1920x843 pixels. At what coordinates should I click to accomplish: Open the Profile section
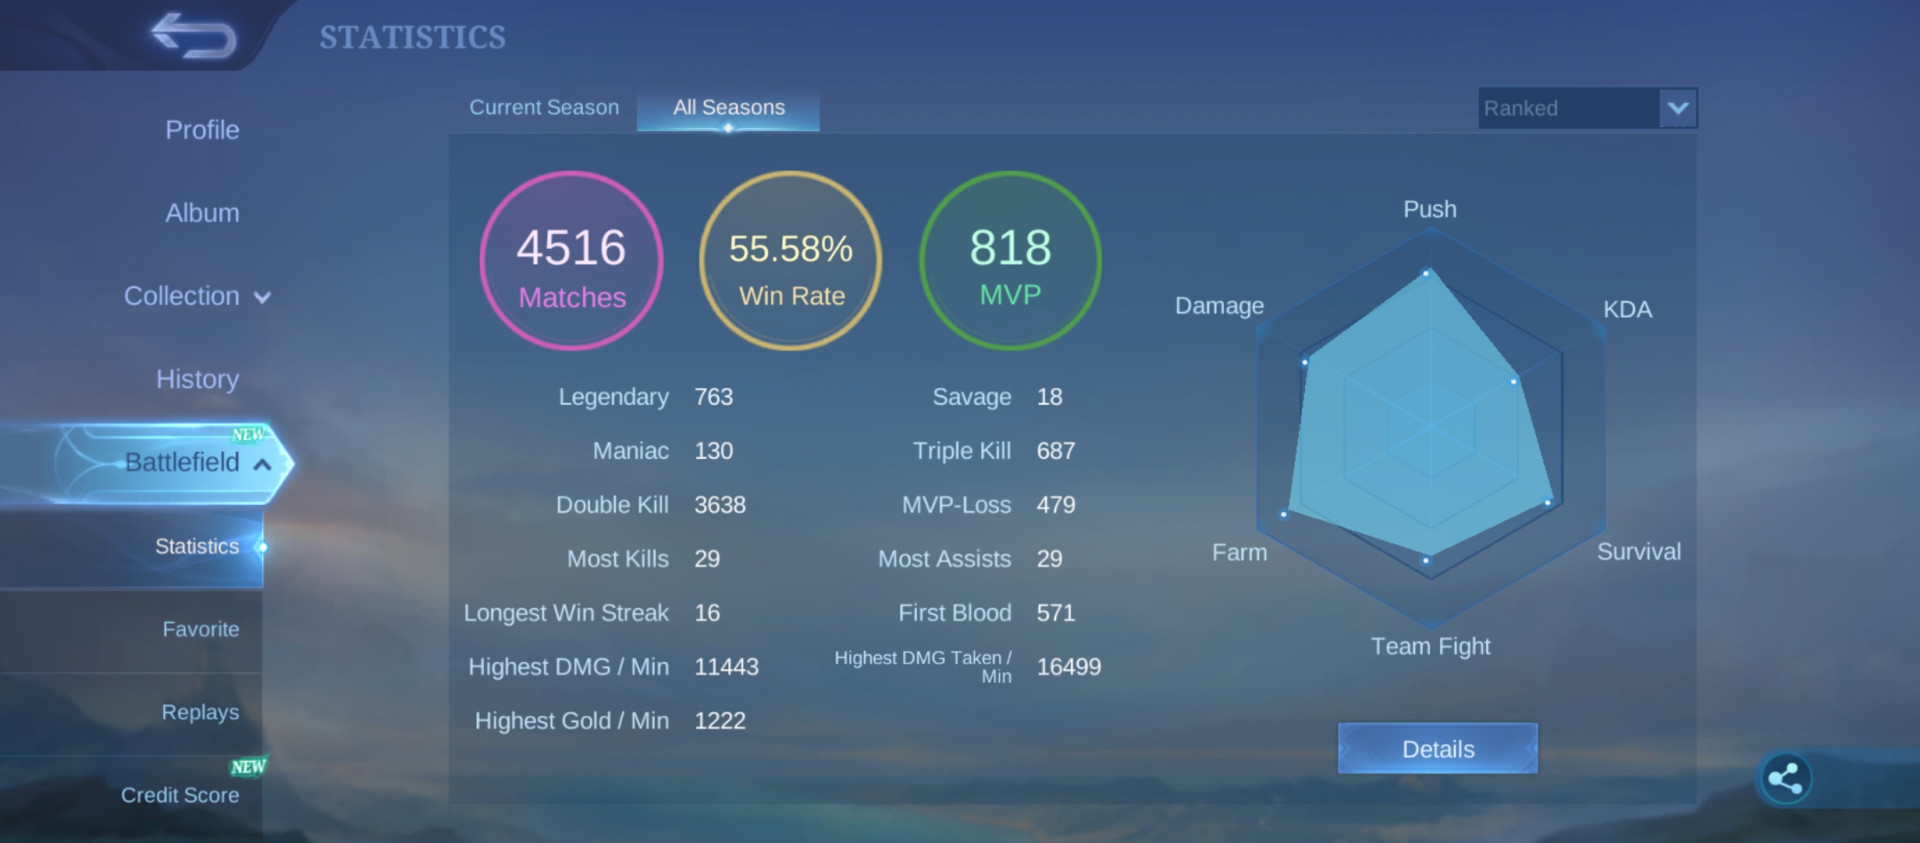pos(202,130)
